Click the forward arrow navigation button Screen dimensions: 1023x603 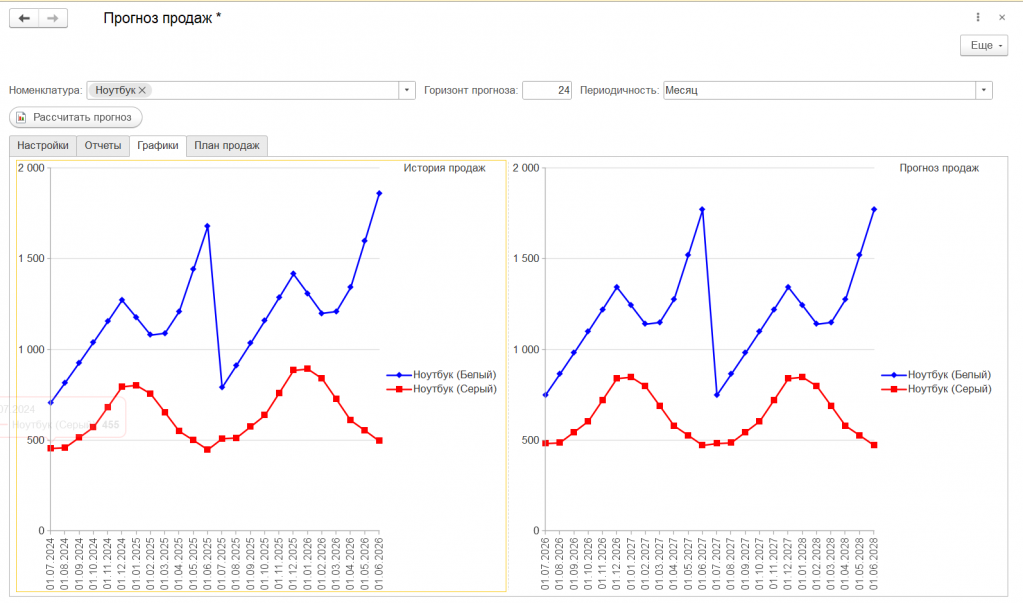pos(53,18)
